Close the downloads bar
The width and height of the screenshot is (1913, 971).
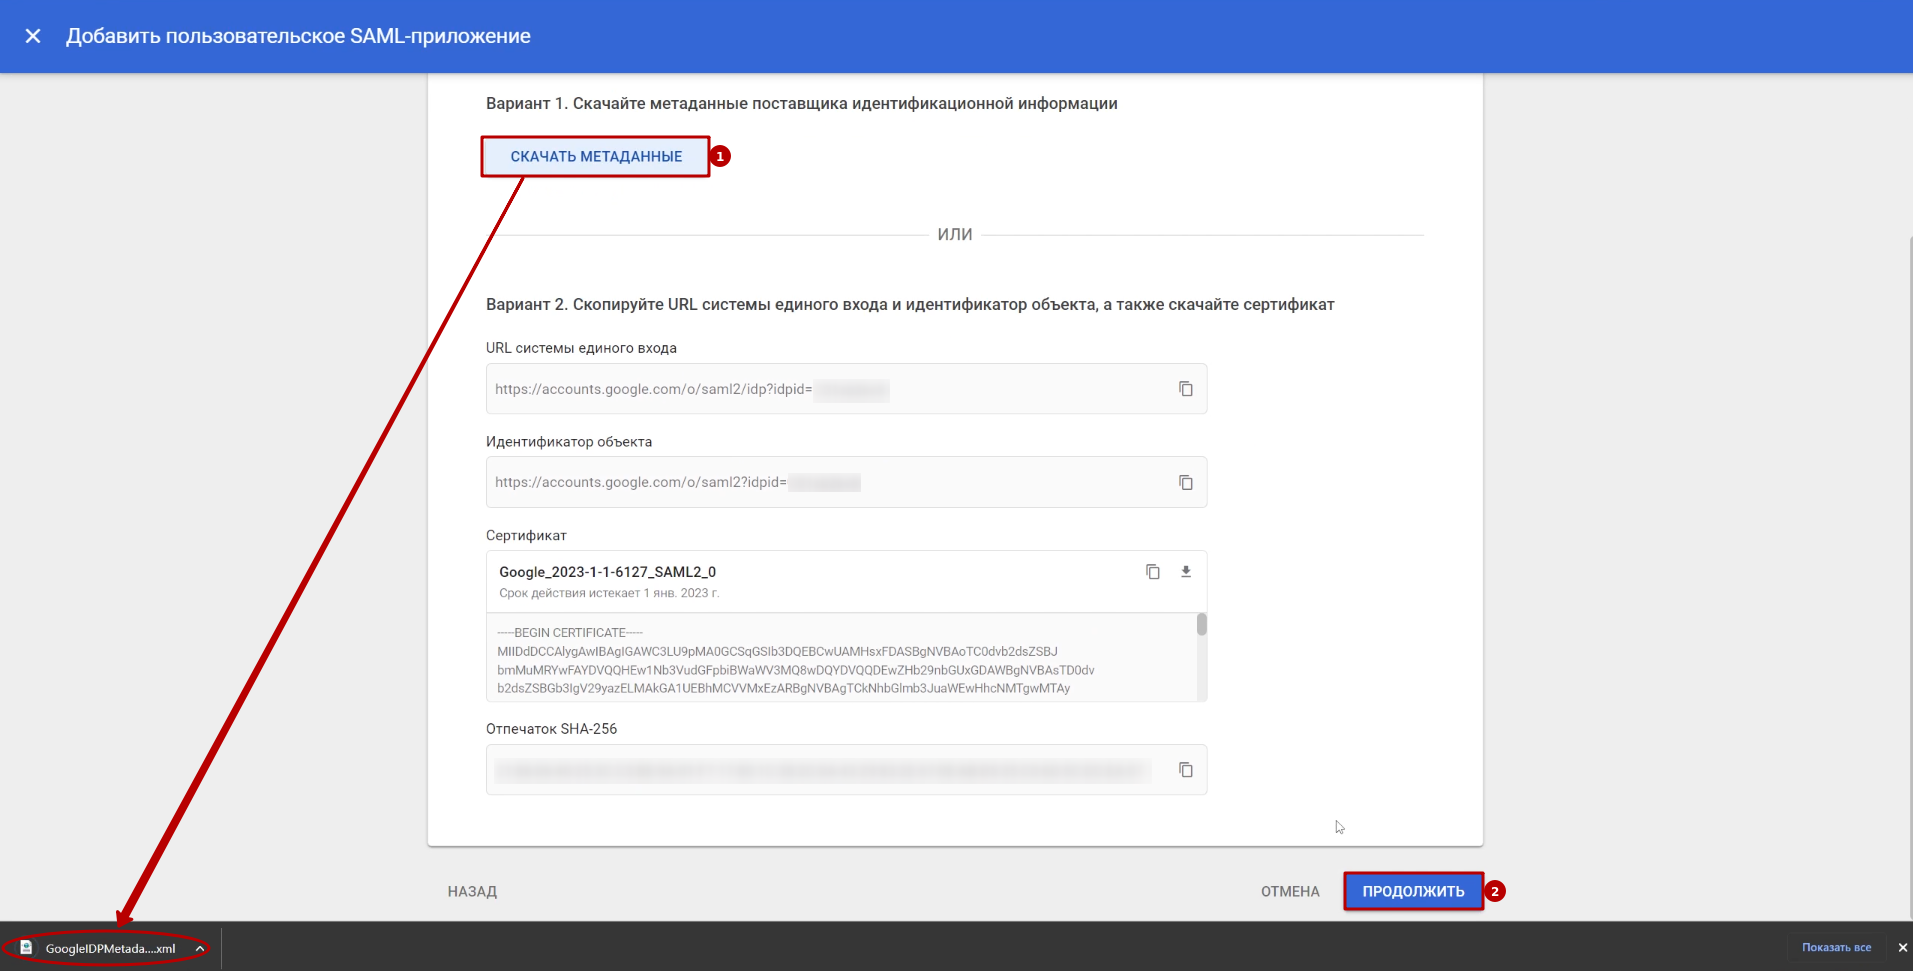coord(1902,948)
